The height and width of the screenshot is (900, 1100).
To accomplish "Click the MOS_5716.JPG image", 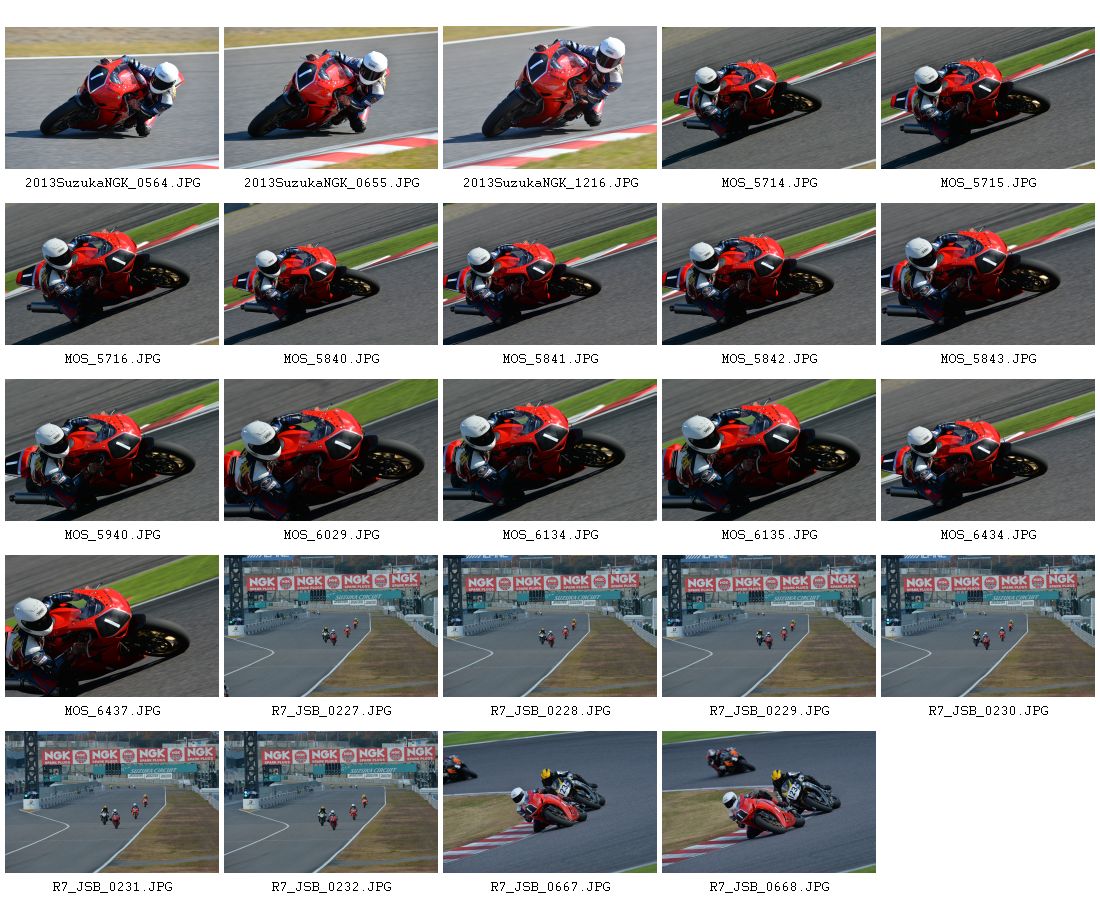I will click(x=112, y=274).
